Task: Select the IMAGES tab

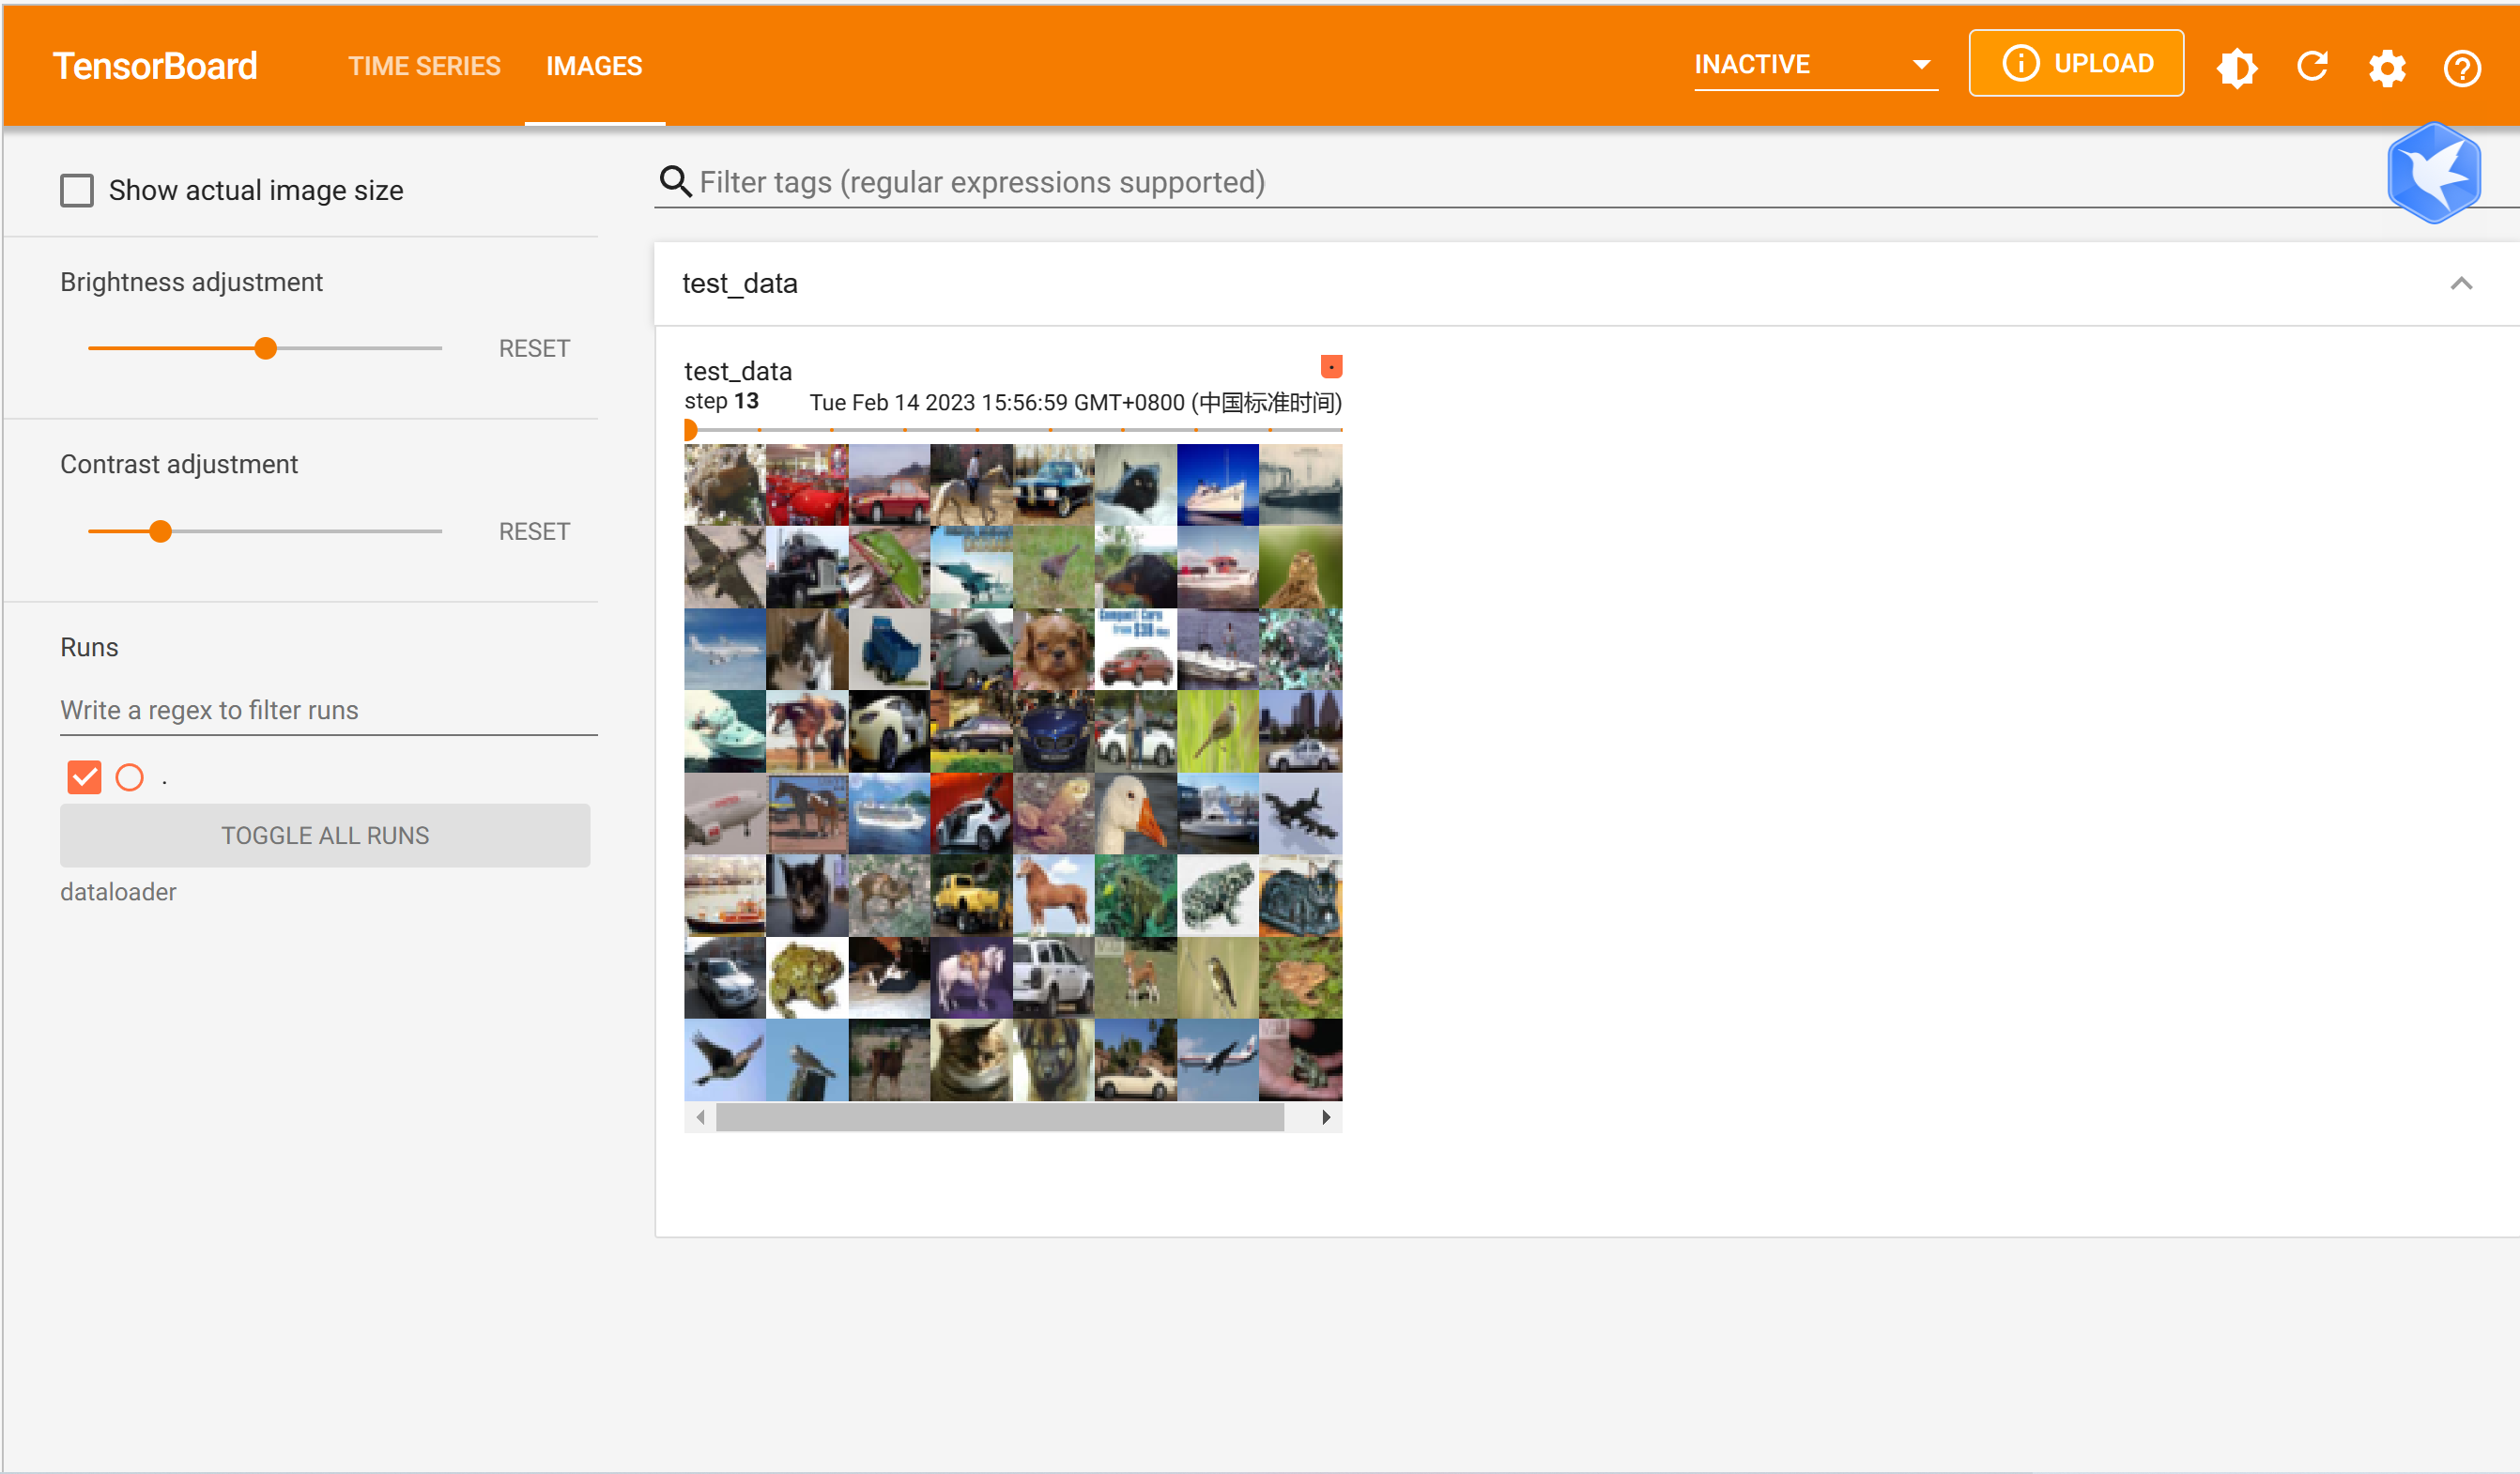Action: [594, 66]
